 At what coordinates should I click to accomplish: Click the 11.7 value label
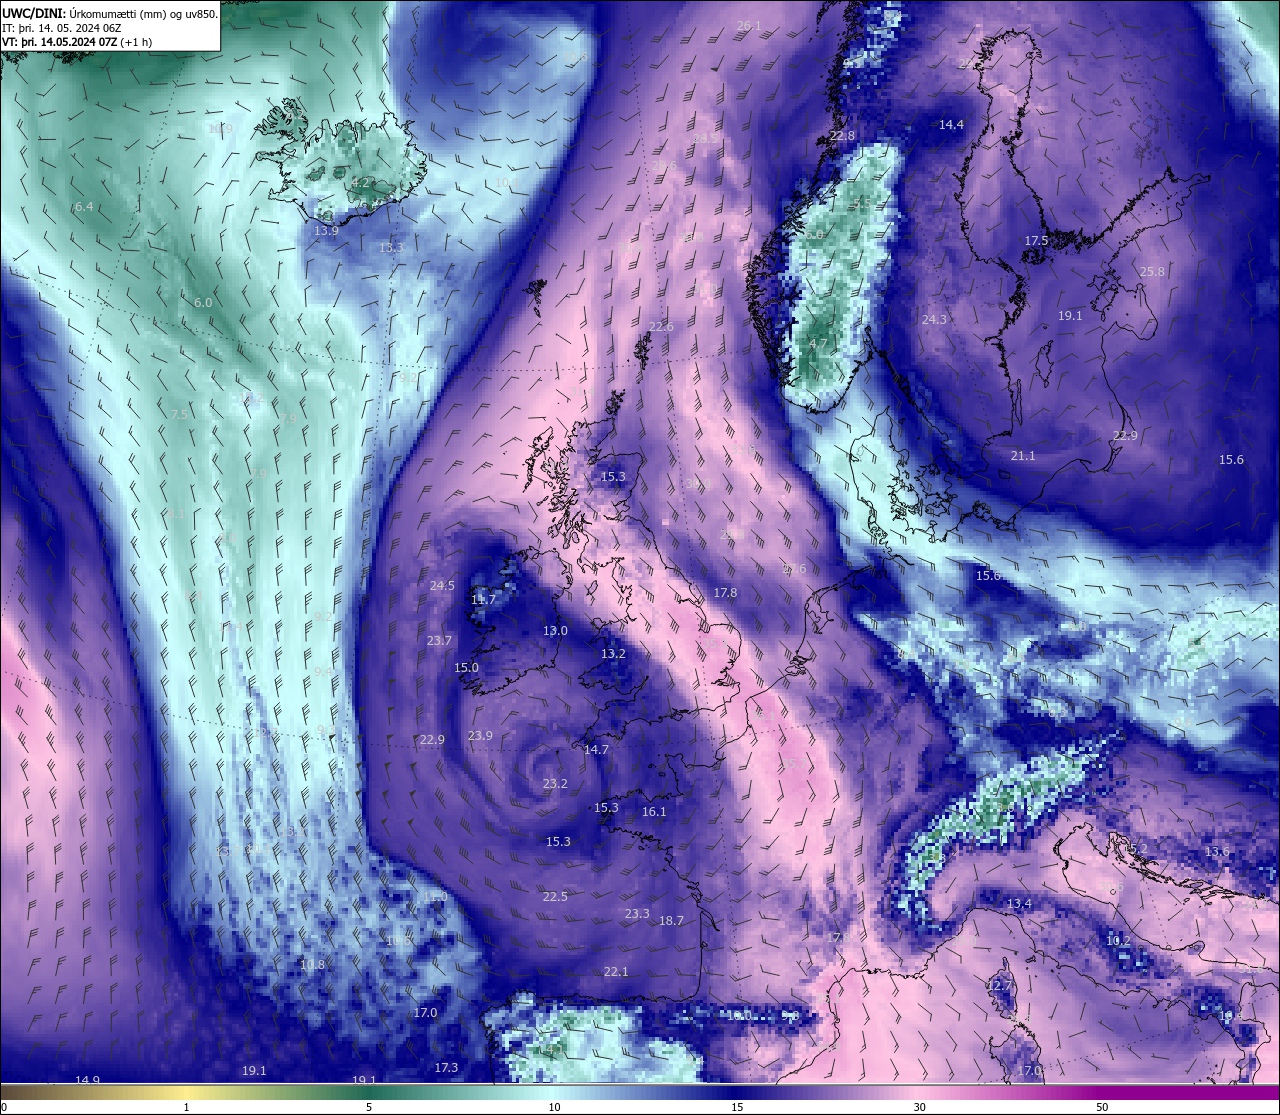pyautogui.click(x=483, y=599)
